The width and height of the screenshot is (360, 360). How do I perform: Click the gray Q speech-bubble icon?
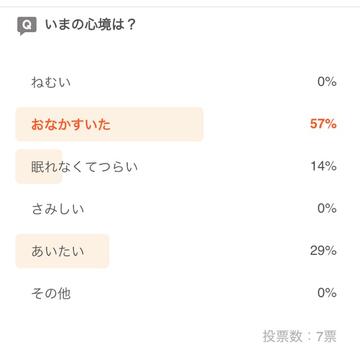27,26
